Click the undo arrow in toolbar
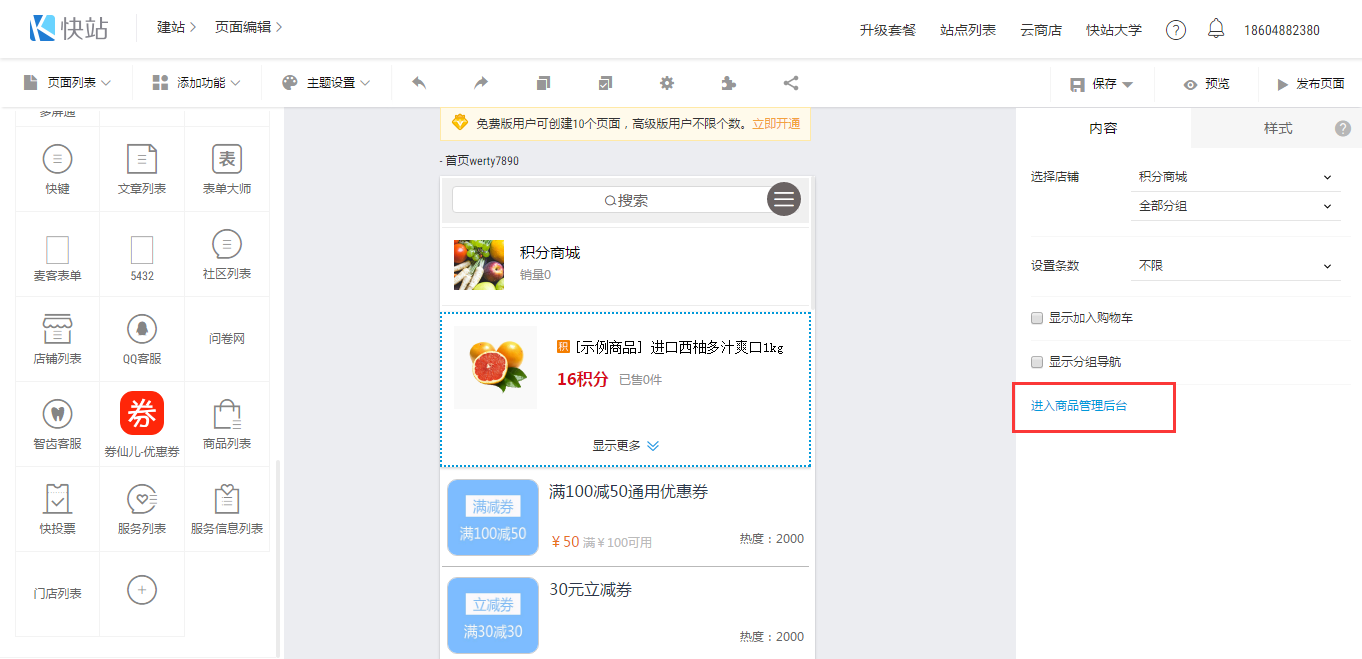This screenshot has width=1362, height=659. [x=419, y=83]
